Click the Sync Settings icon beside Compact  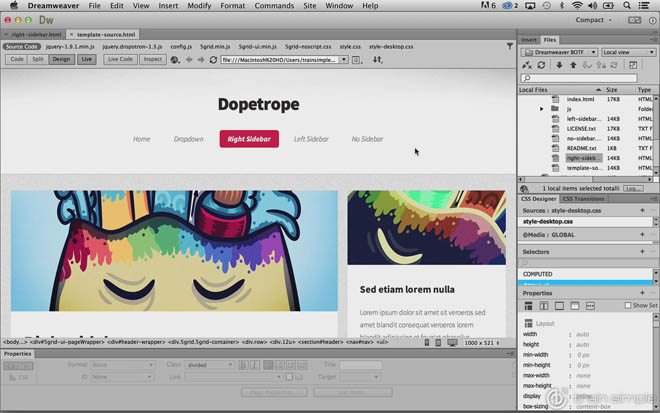point(634,20)
